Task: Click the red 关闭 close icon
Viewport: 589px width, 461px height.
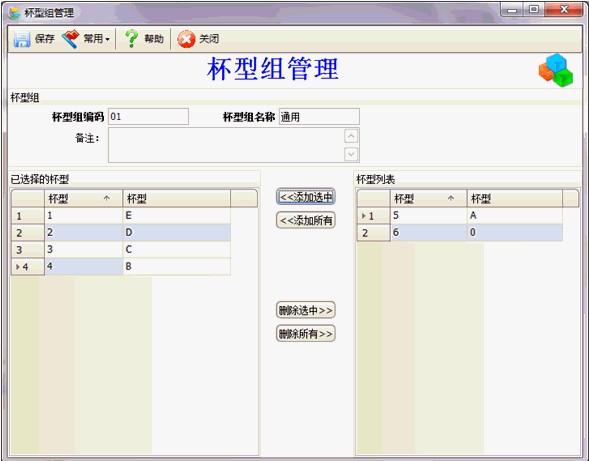Action: pyautogui.click(x=186, y=39)
